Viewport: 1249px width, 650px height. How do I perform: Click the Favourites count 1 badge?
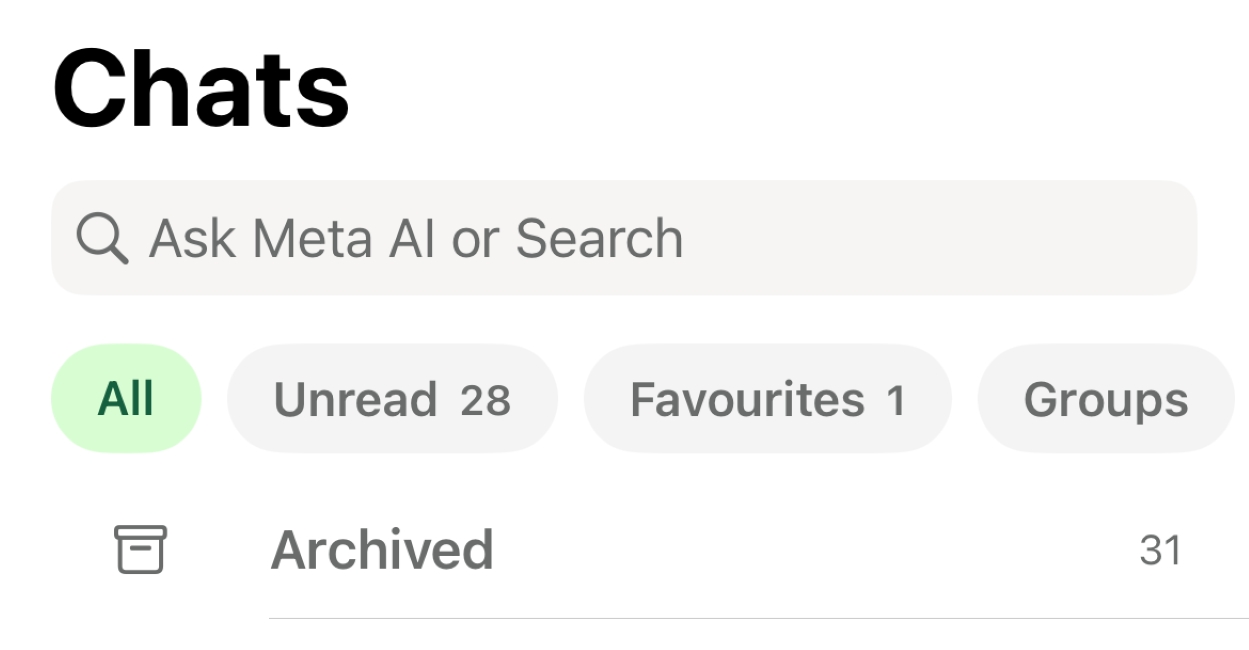(895, 400)
